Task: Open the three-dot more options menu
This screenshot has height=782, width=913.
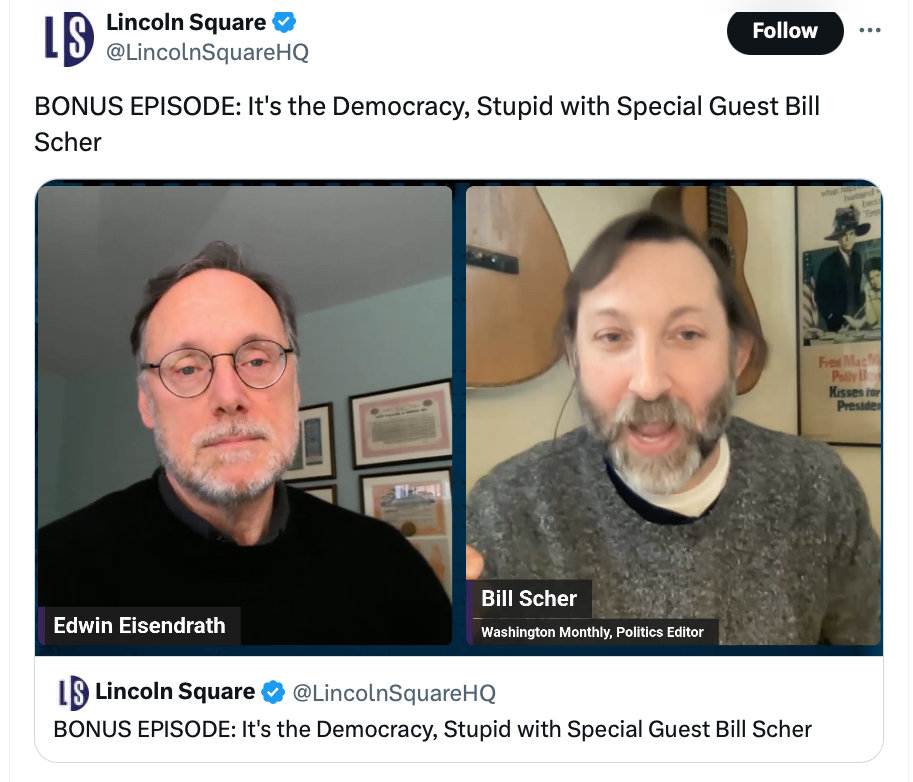Action: 870,31
